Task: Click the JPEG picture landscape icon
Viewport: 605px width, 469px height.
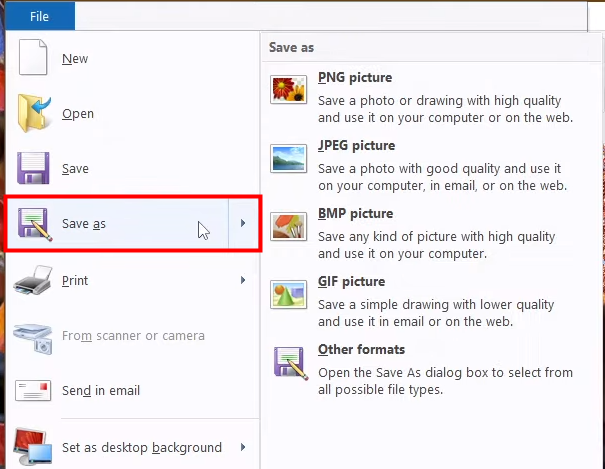Action: pyautogui.click(x=289, y=158)
